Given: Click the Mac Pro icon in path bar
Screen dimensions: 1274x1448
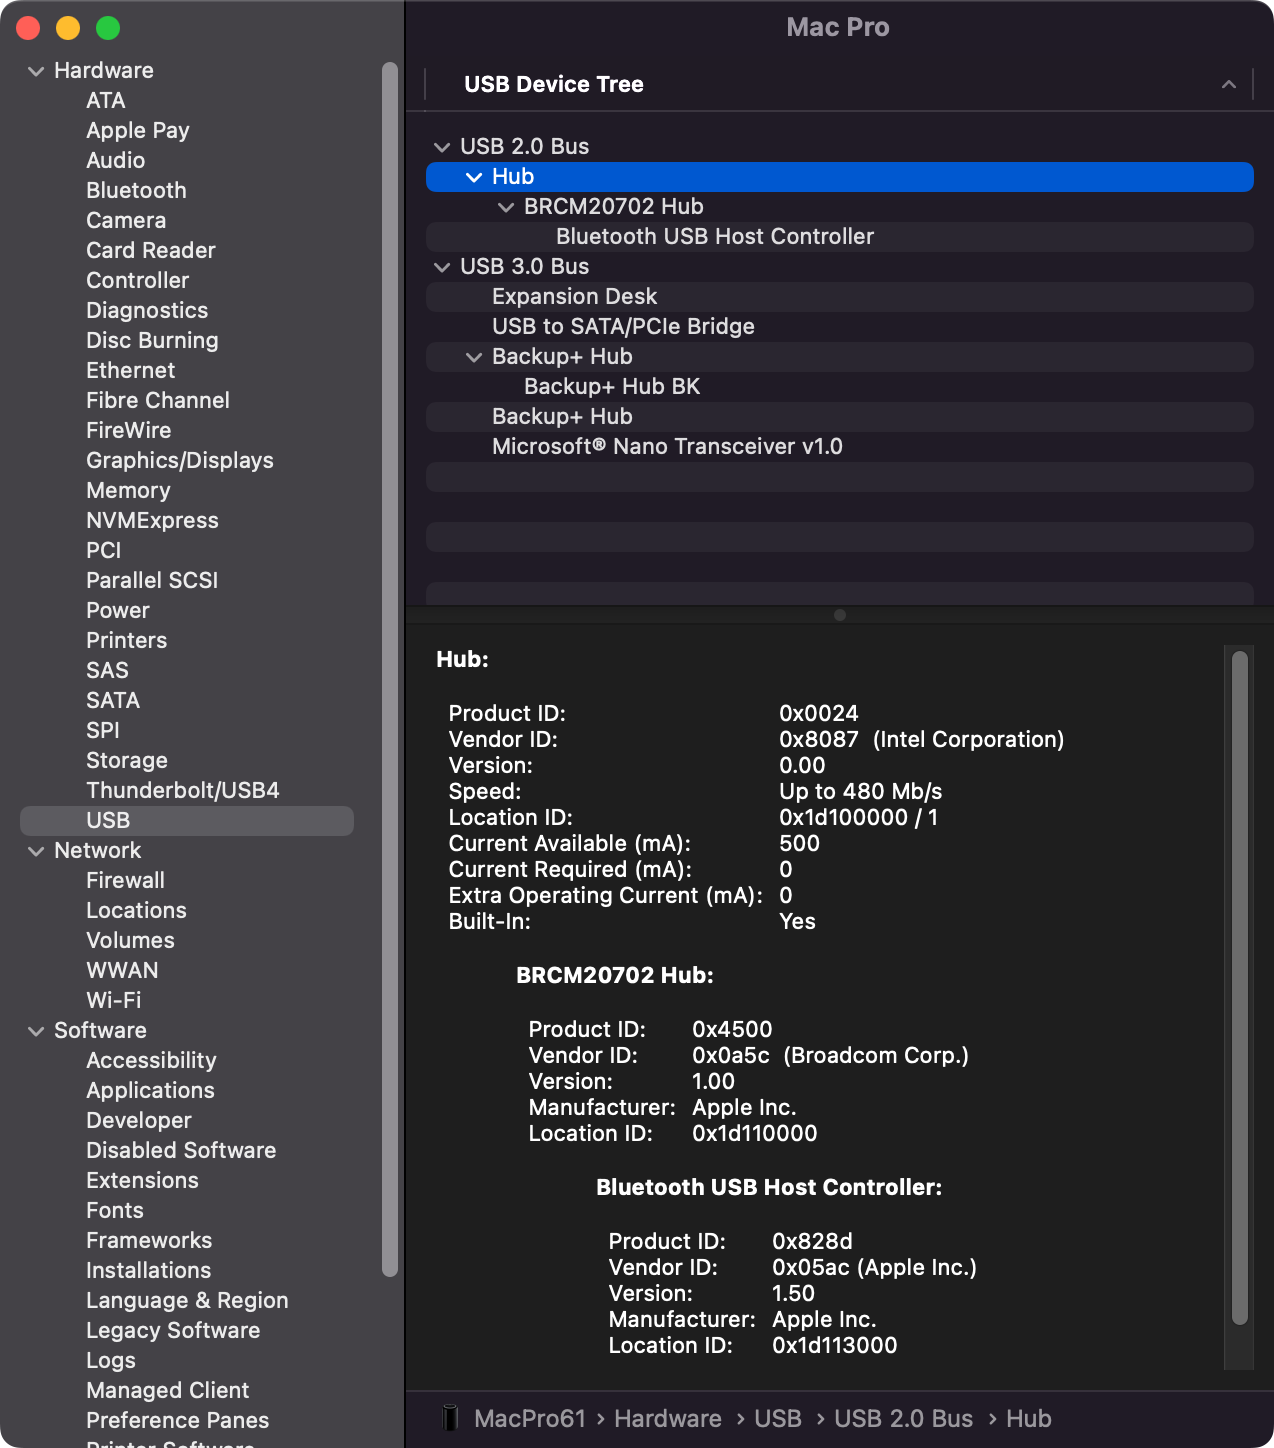Looking at the screenshot, I should 450,1418.
